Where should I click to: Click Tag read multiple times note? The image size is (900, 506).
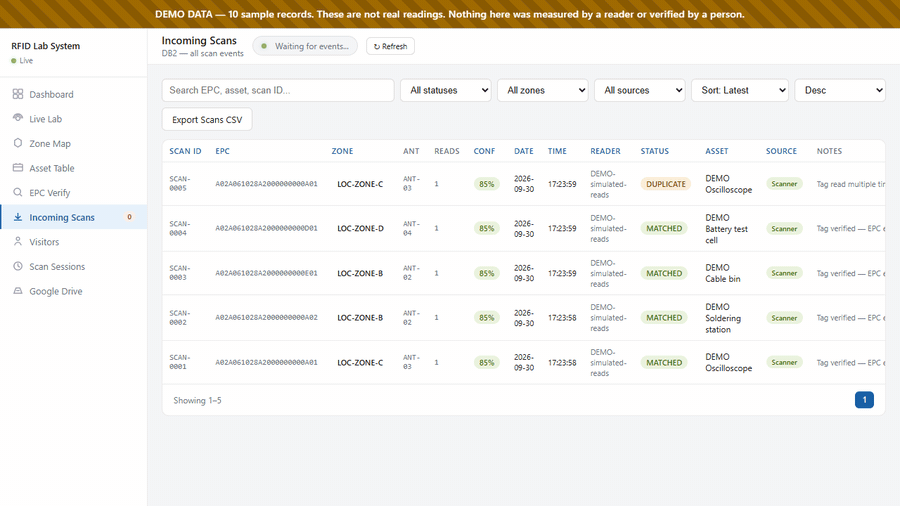851,184
